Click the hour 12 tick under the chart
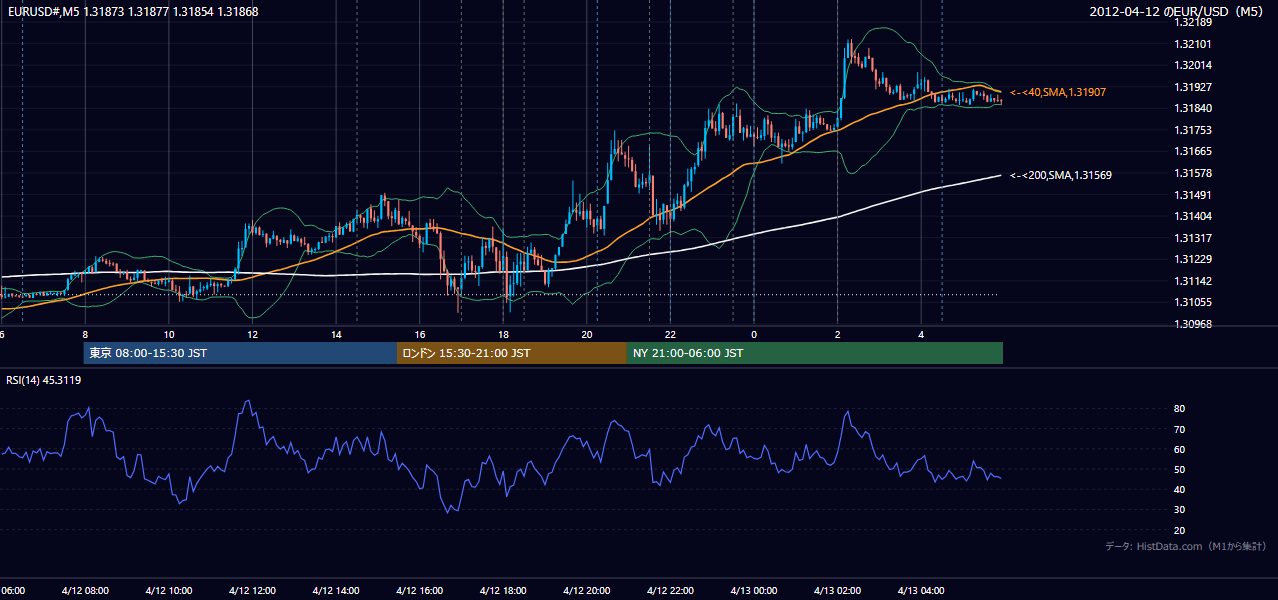 point(252,334)
